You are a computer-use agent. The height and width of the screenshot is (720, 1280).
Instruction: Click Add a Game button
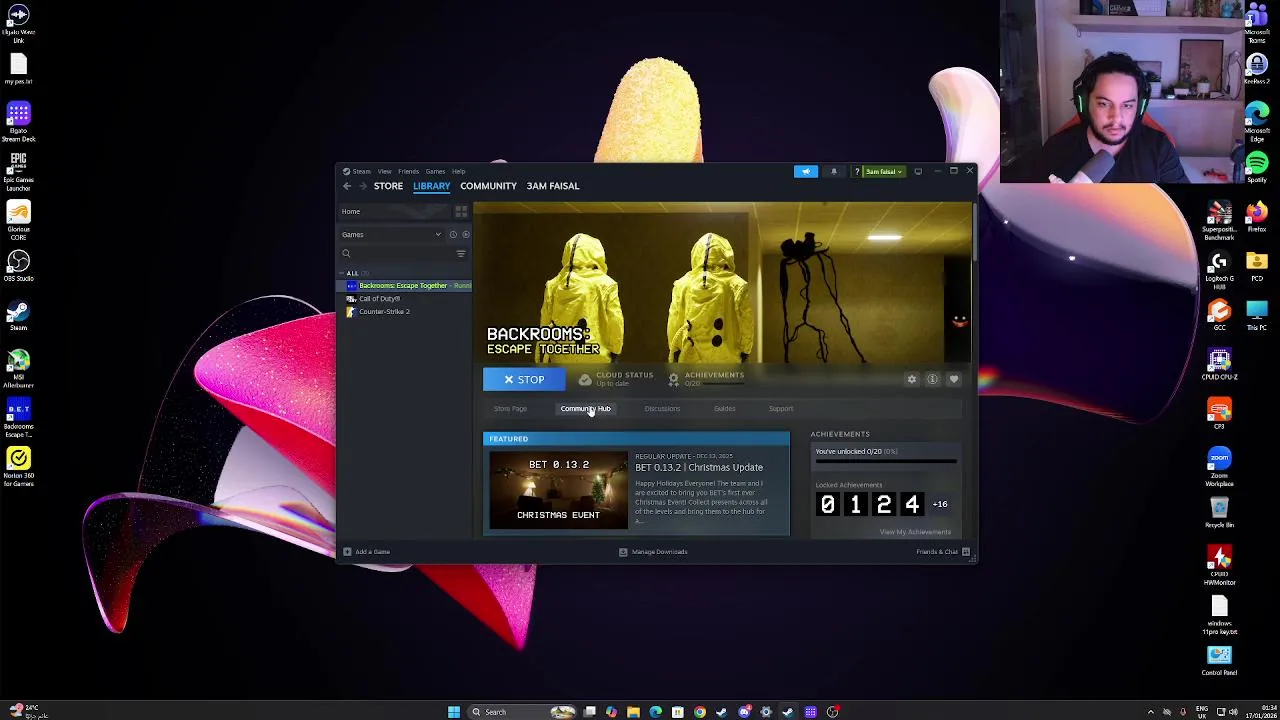pyautogui.click(x=366, y=552)
